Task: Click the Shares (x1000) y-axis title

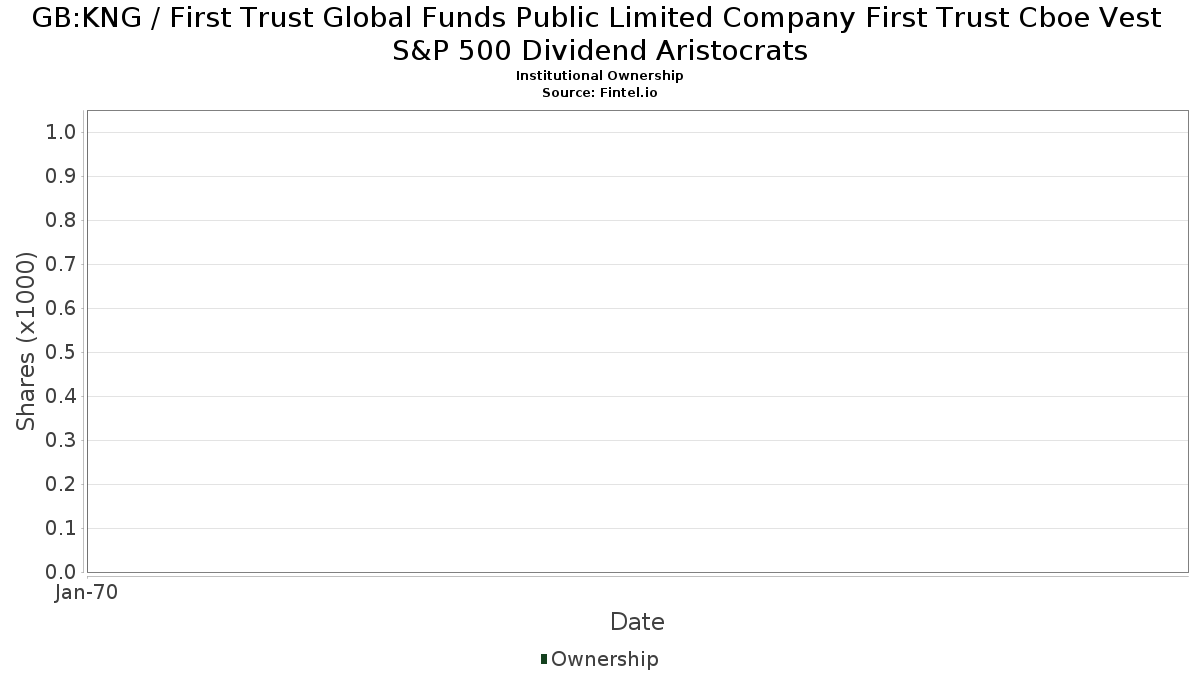Action: tap(26, 341)
